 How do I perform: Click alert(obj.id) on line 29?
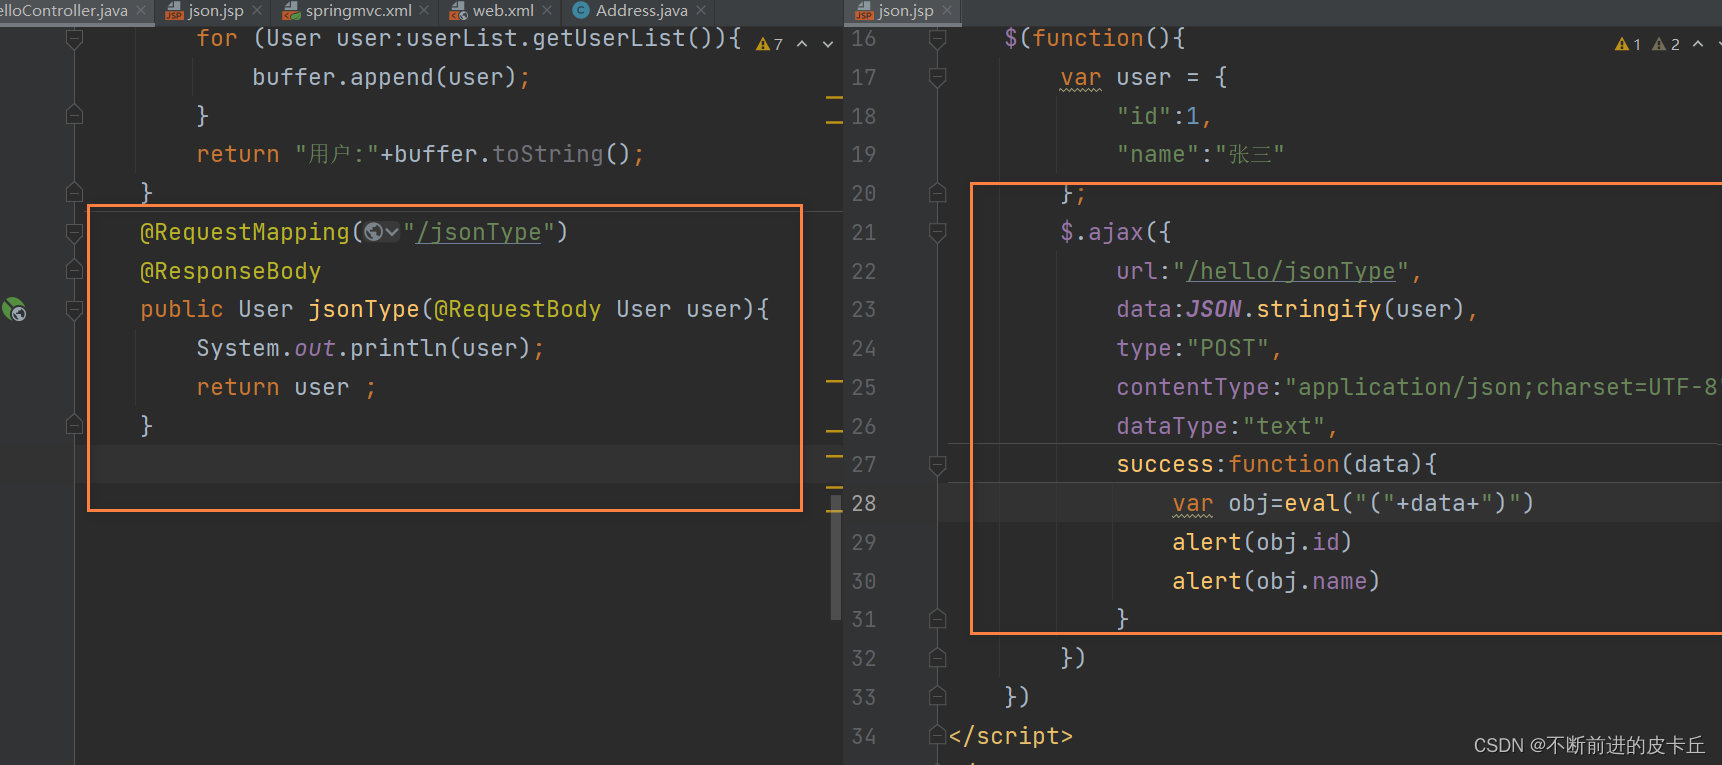(x=1262, y=542)
